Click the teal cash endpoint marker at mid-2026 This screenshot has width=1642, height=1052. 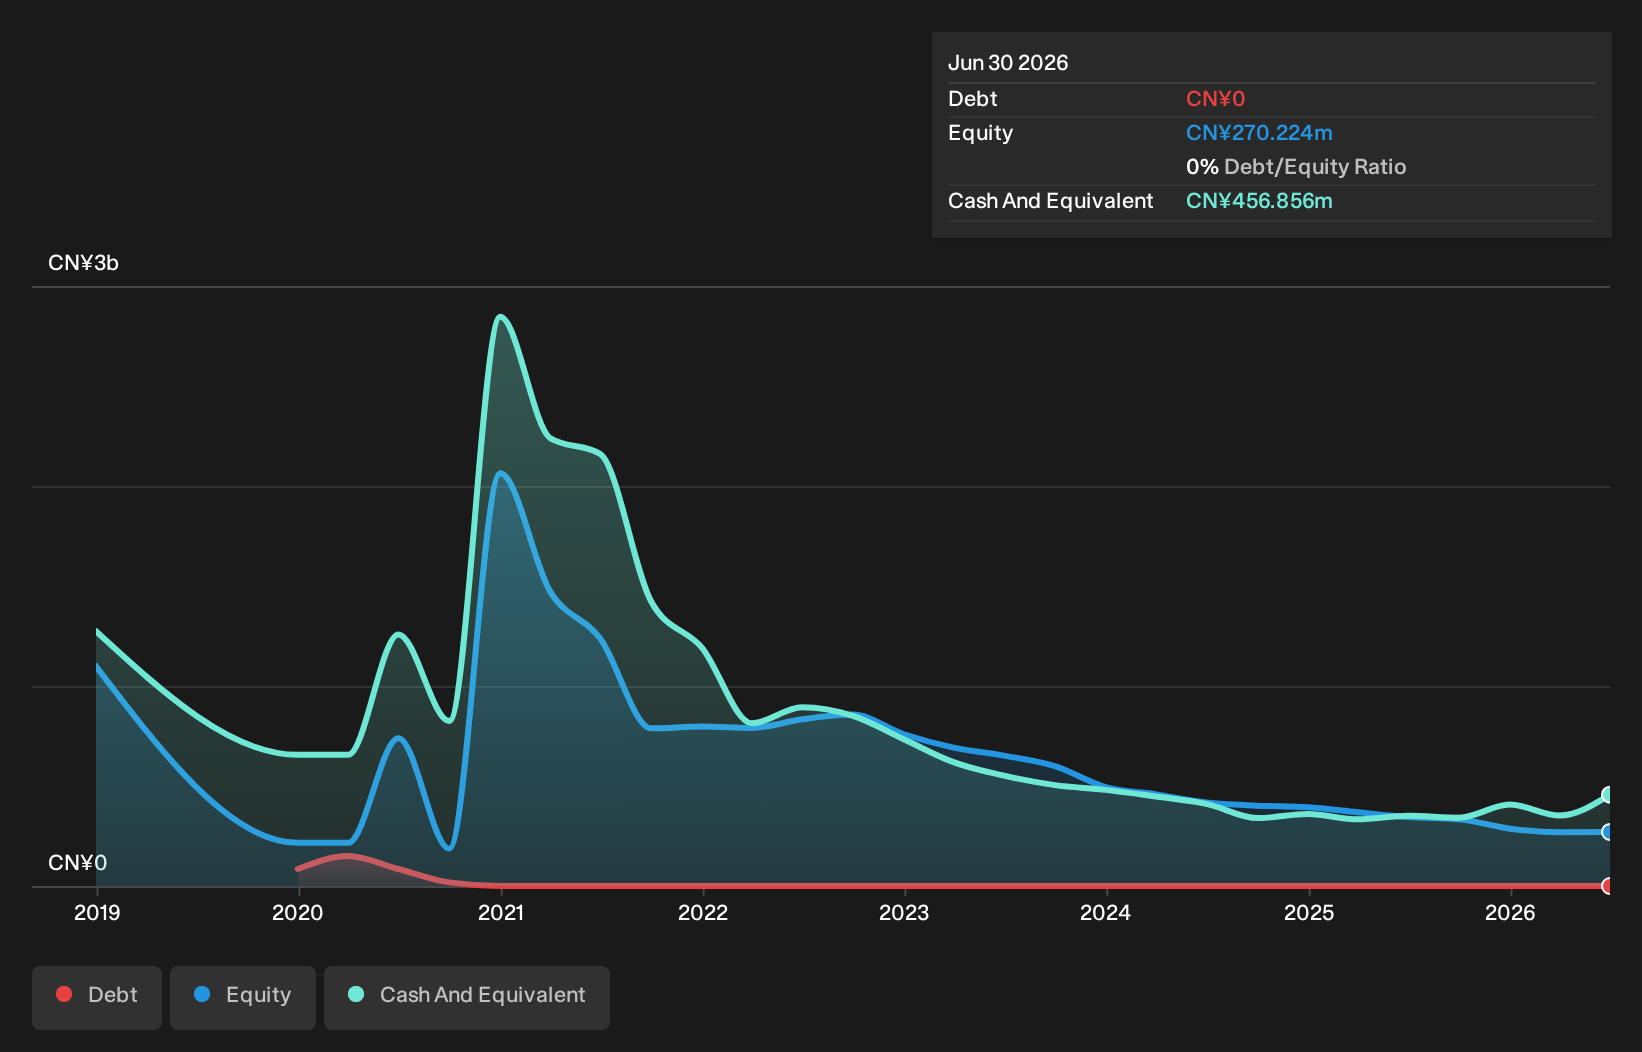click(x=1608, y=795)
